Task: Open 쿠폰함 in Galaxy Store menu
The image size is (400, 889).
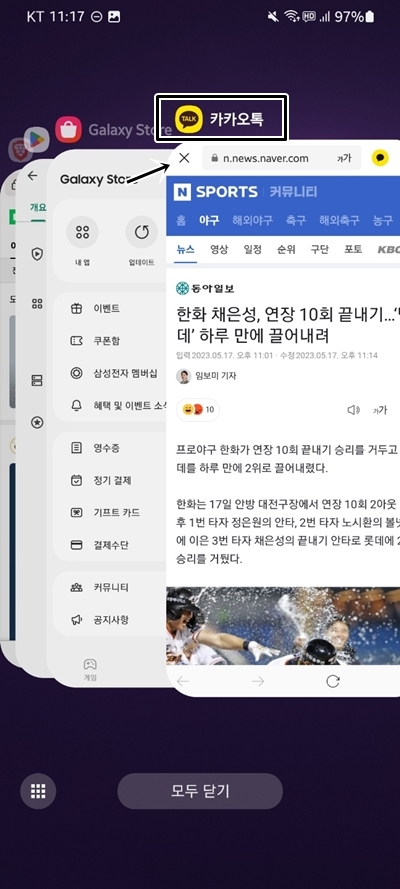Action: [106, 341]
